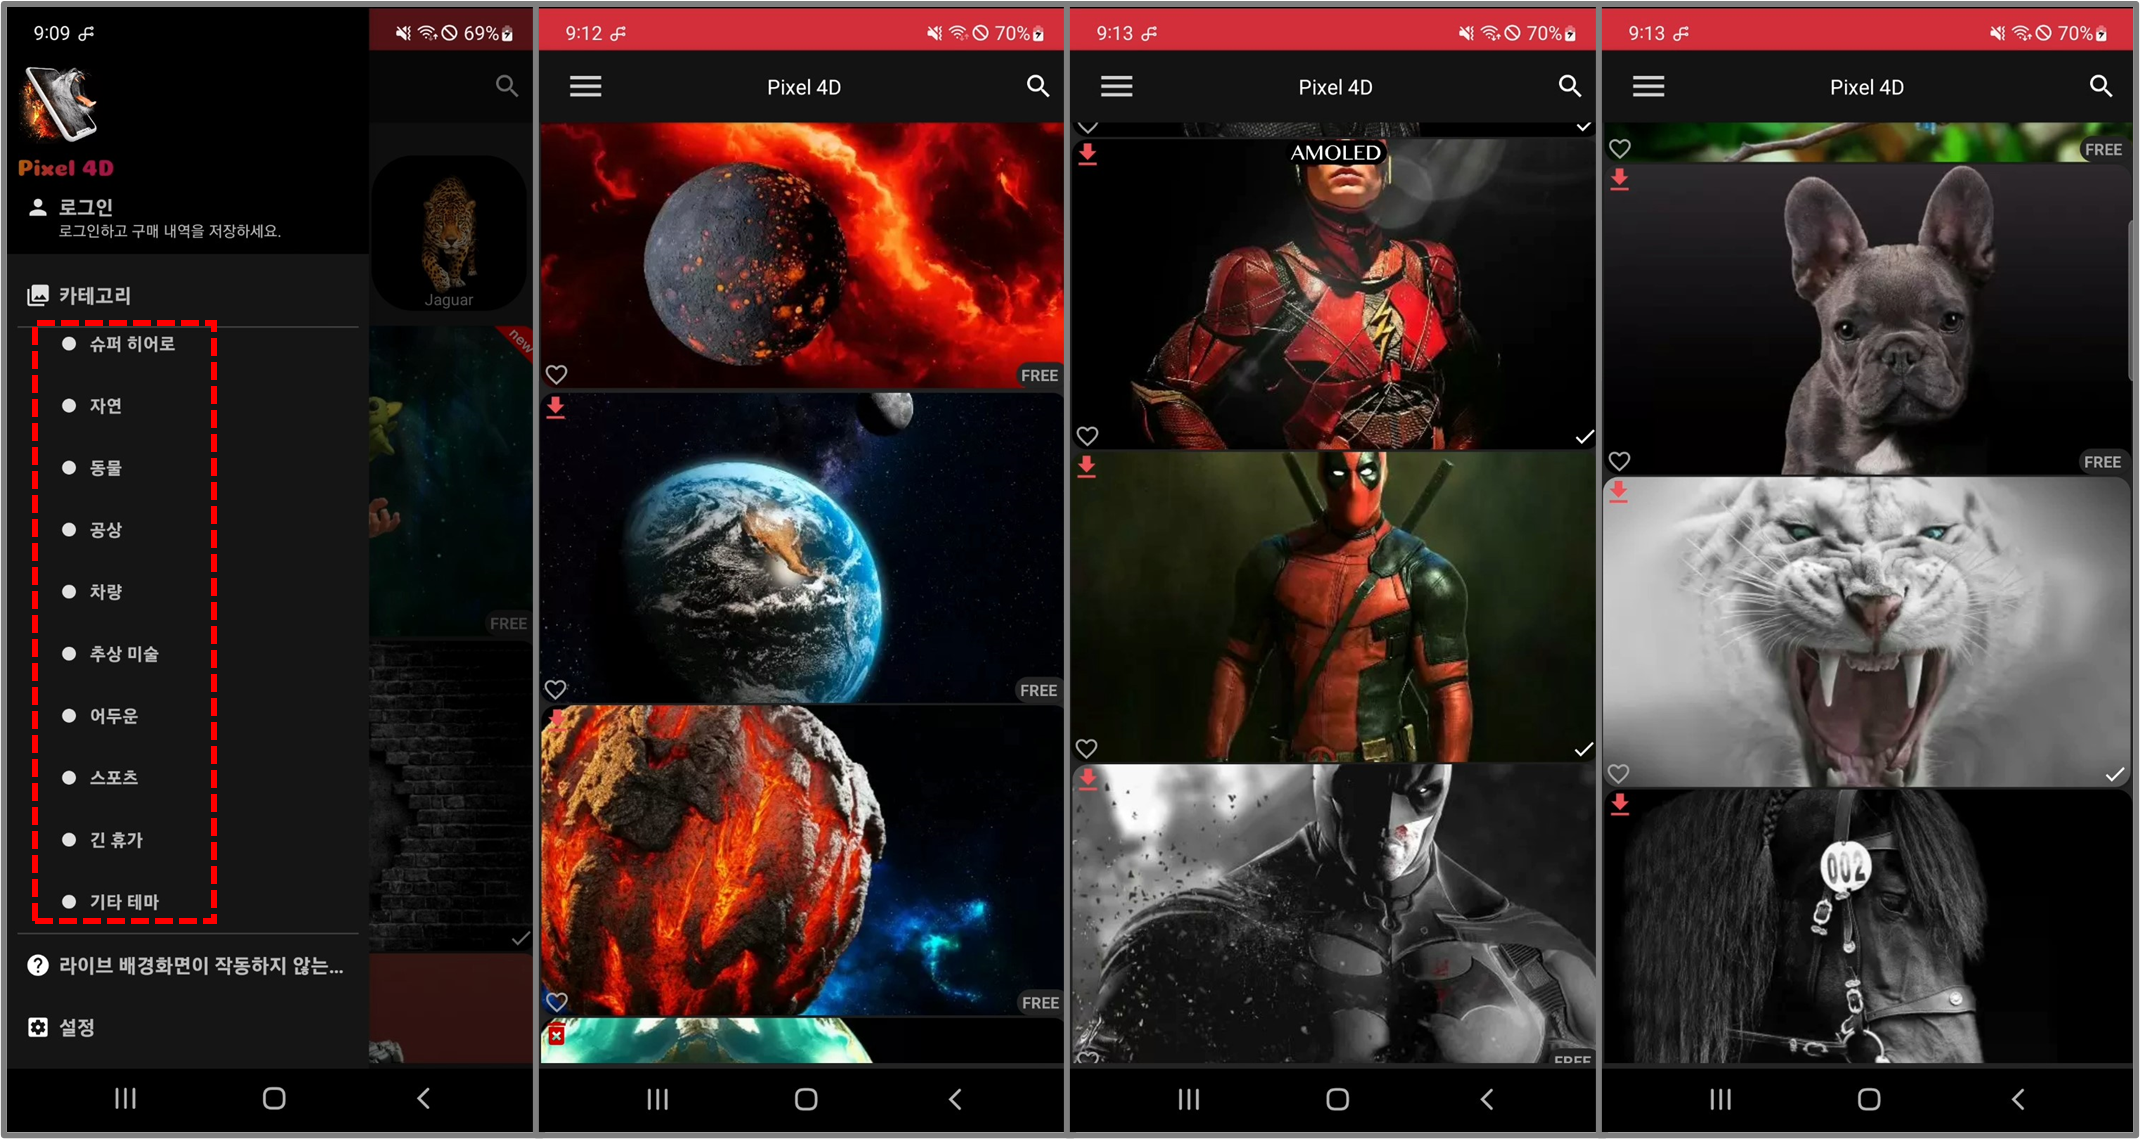The width and height of the screenshot is (2140, 1139).
Task: Download the Deadpool wallpaper
Action: pos(1086,467)
